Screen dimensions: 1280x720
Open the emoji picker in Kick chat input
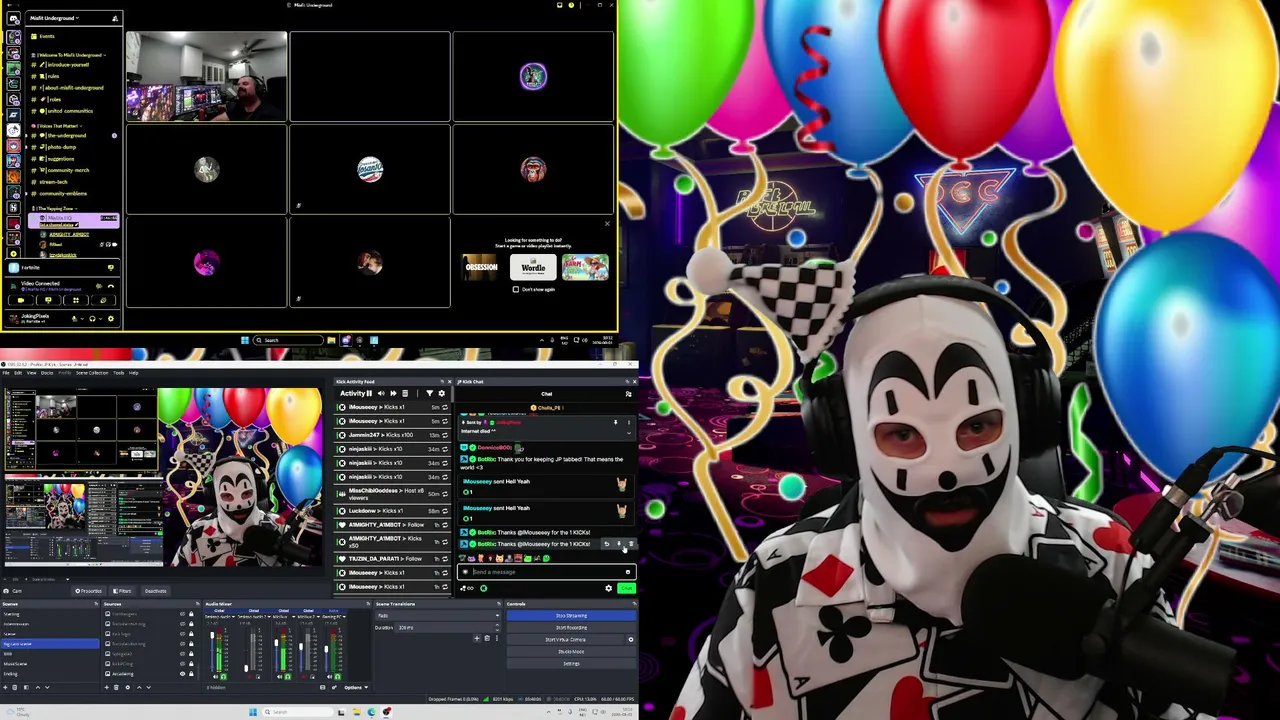pos(627,572)
